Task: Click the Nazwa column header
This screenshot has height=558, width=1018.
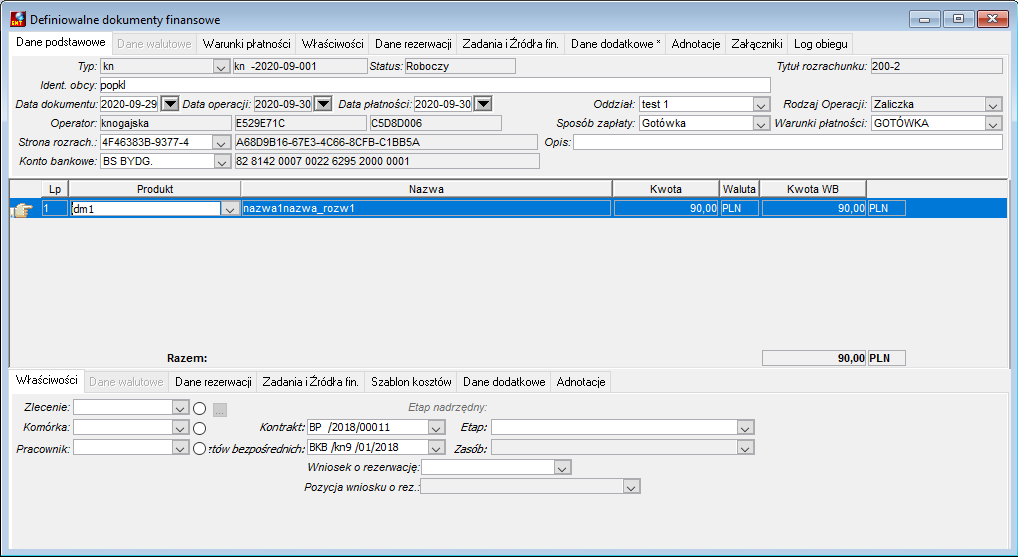Action: [x=427, y=189]
